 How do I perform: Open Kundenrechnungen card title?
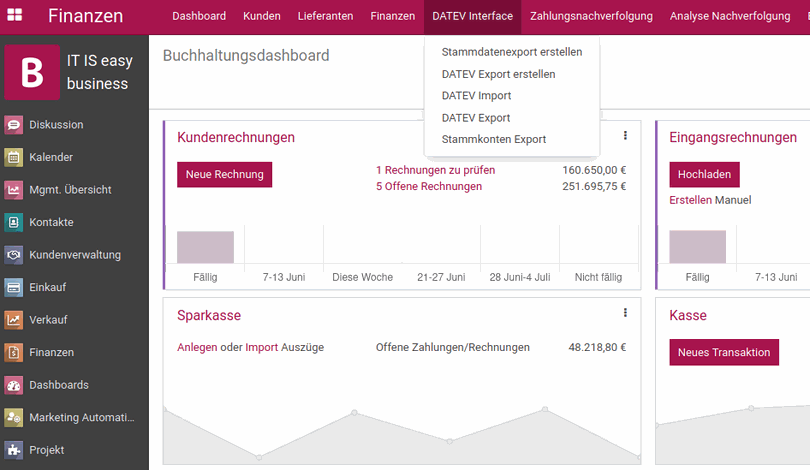pyautogui.click(x=236, y=137)
